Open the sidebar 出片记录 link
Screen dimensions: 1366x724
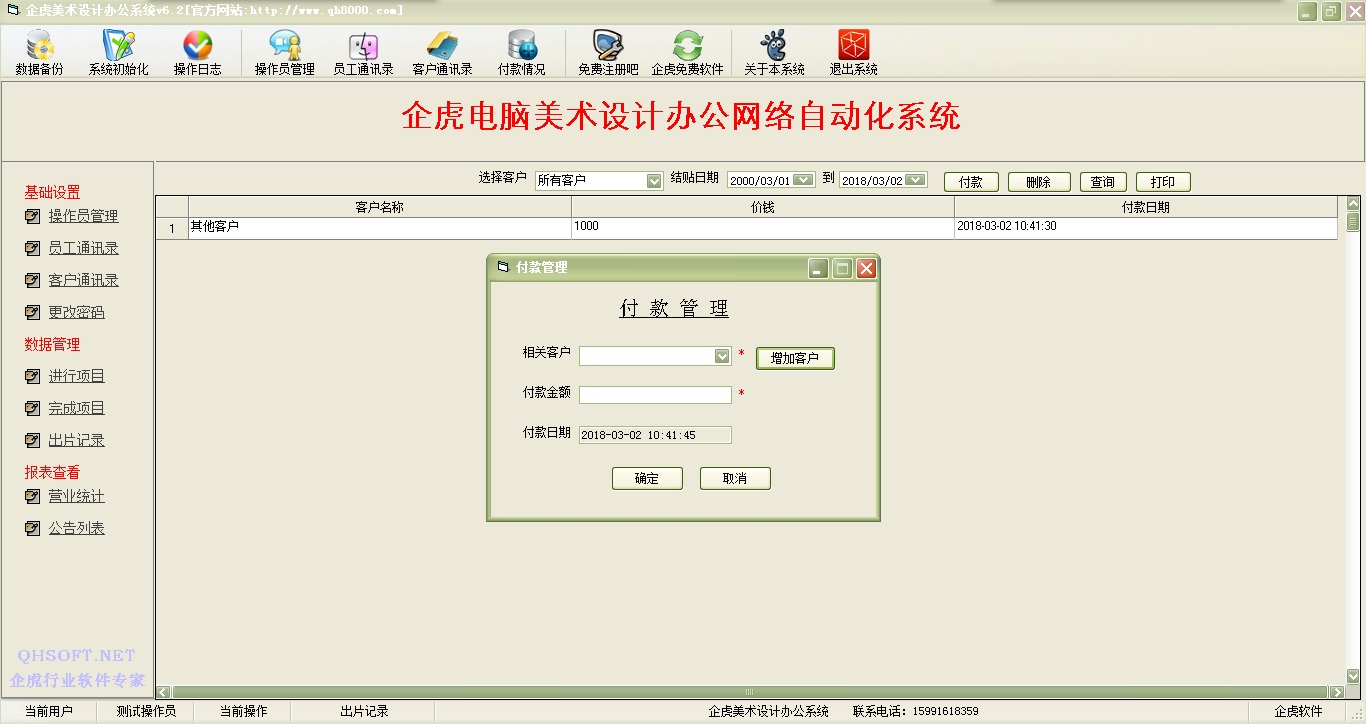[76, 440]
